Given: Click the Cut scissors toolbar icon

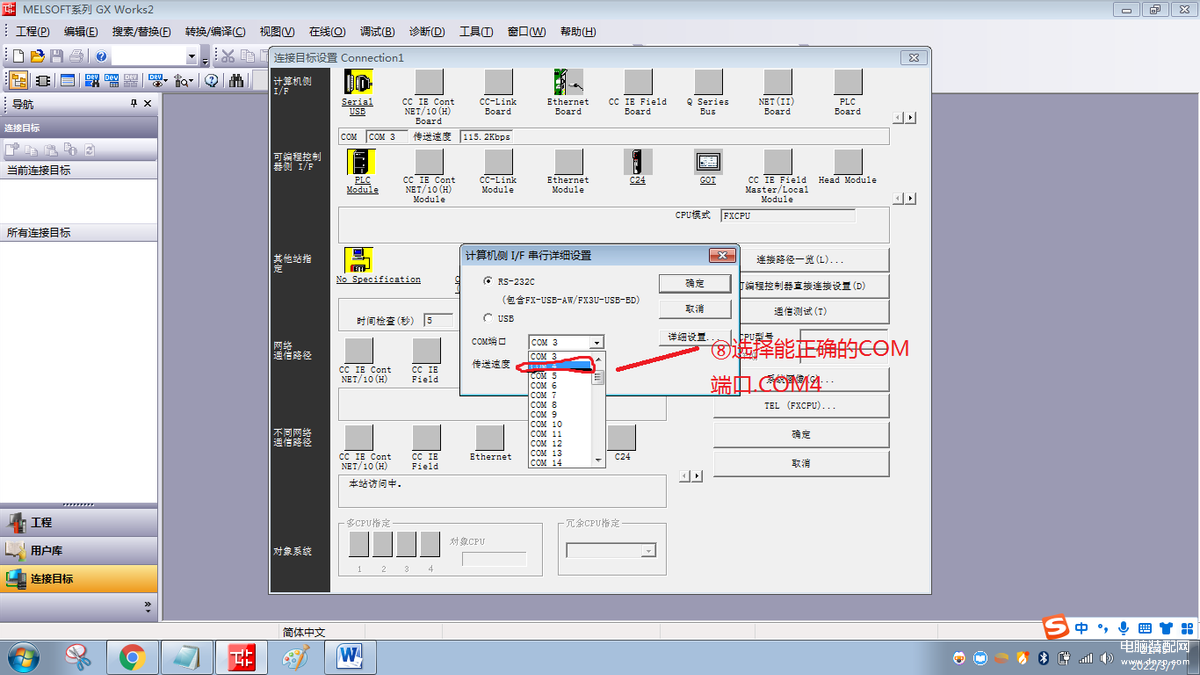Looking at the screenshot, I should click(228, 56).
